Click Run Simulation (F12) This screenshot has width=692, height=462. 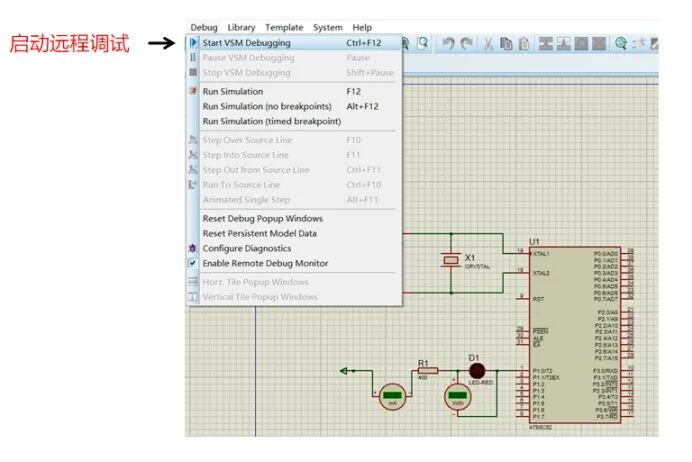[x=294, y=91]
